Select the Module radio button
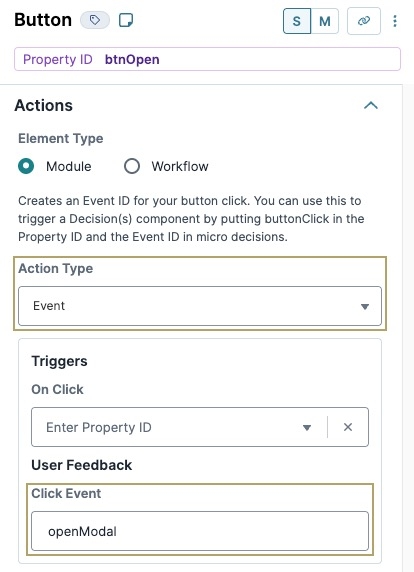The height and width of the screenshot is (572, 414). (x=26, y=166)
